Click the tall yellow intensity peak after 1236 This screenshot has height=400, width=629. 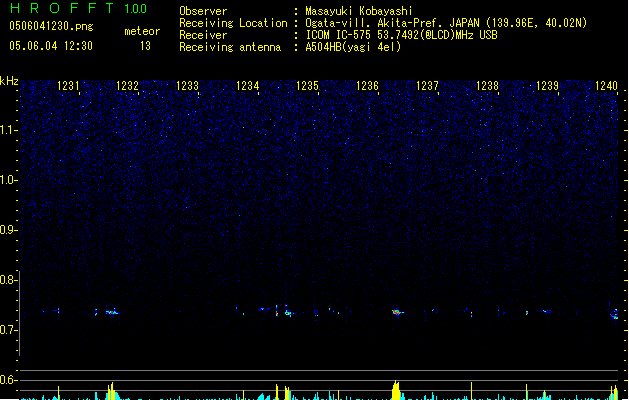(396, 390)
